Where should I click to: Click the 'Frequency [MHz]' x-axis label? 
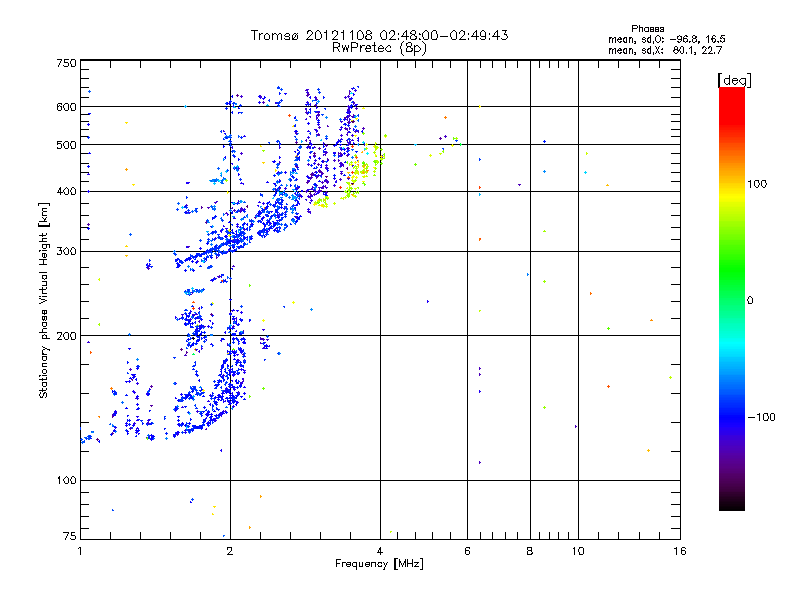point(379,564)
